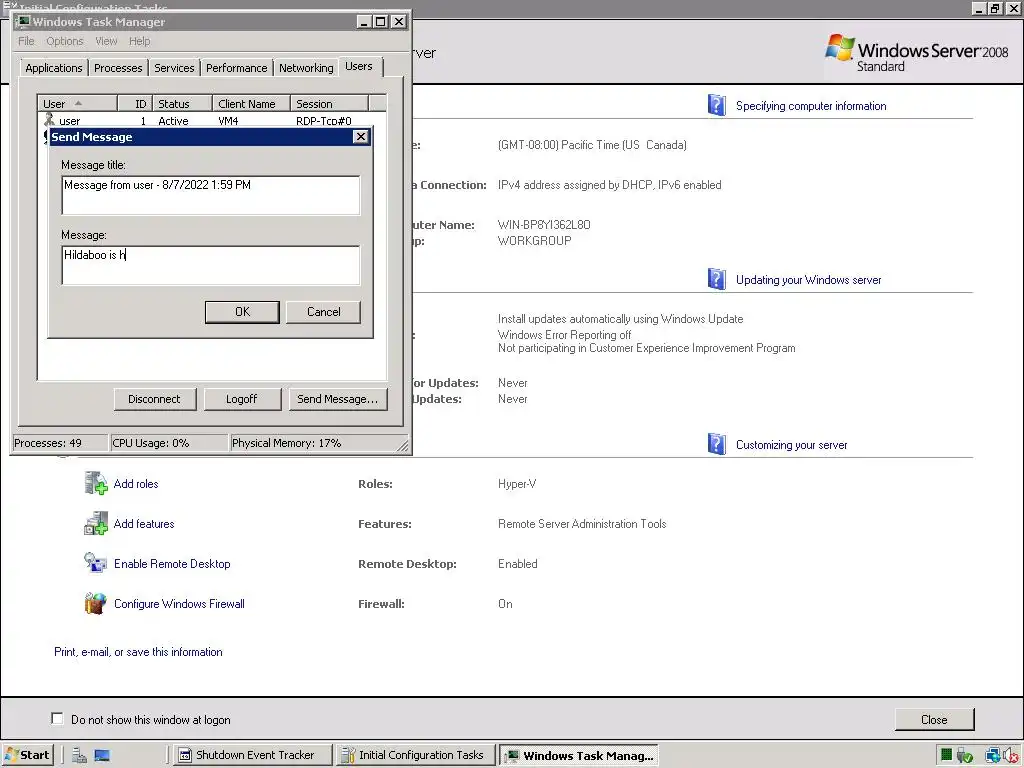Open the Add roles link
Viewport: 1024px width, 768px height.
136,484
